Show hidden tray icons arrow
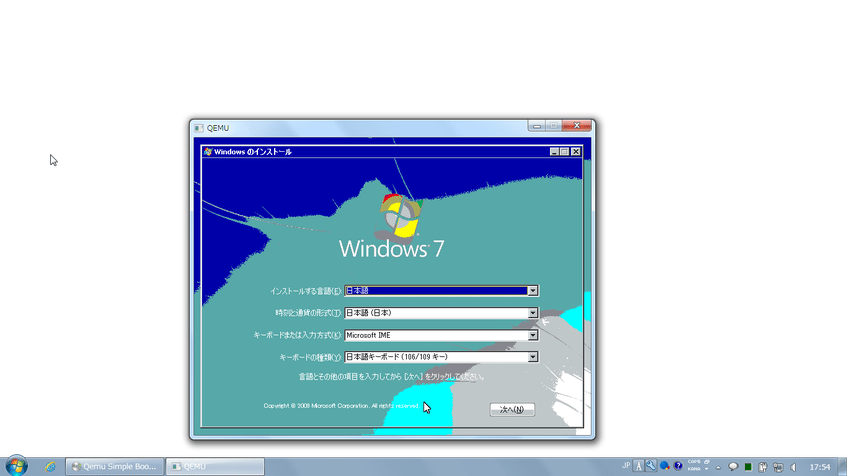The image size is (847, 476). pos(718,467)
